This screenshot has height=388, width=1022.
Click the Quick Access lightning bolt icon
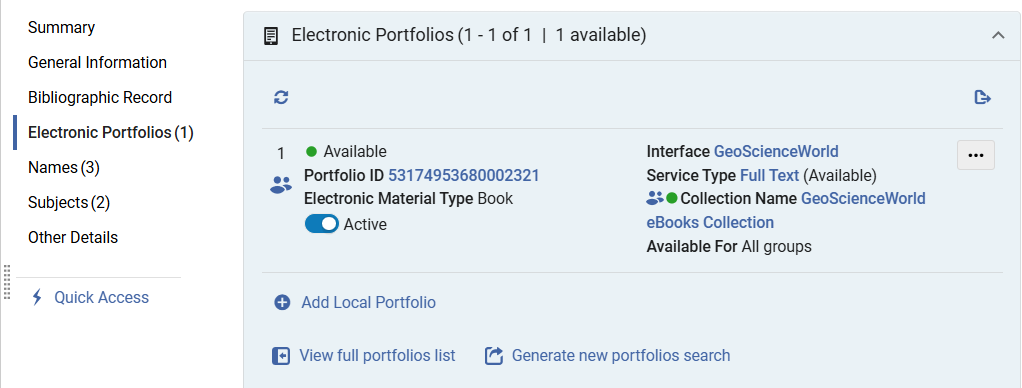(x=37, y=297)
